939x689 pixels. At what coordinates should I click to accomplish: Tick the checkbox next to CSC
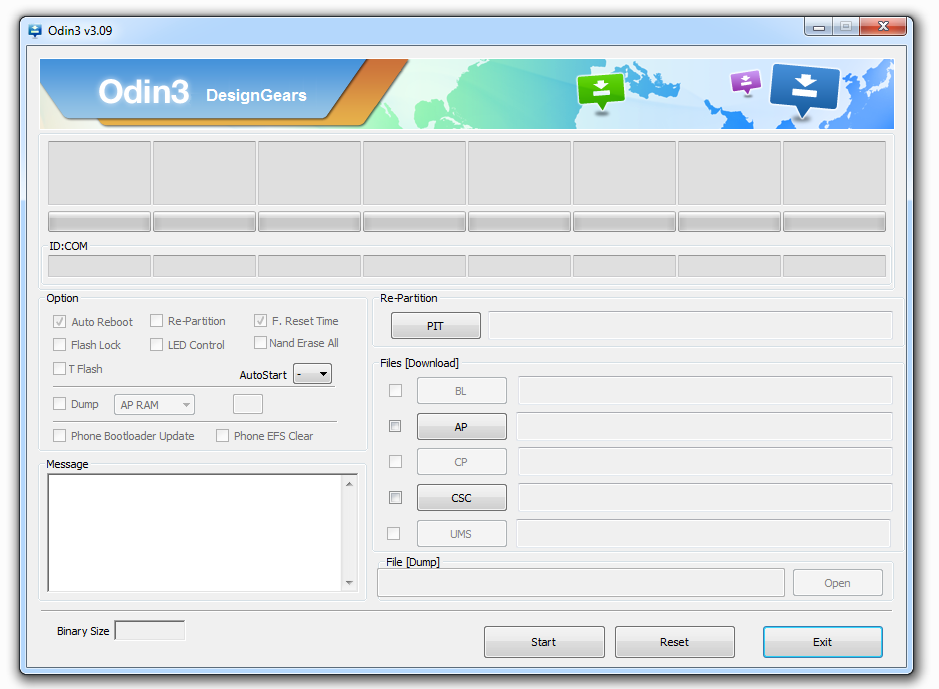395,497
